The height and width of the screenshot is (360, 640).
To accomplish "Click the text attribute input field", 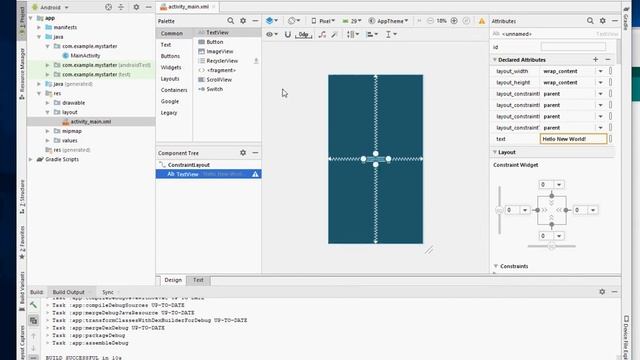I will click(x=573, y=139).
